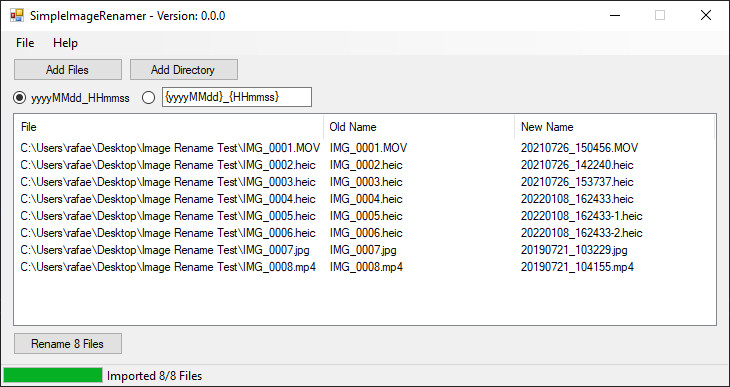
Task: Click old name cell IMG_0002.heic
Action: (366, 165)
